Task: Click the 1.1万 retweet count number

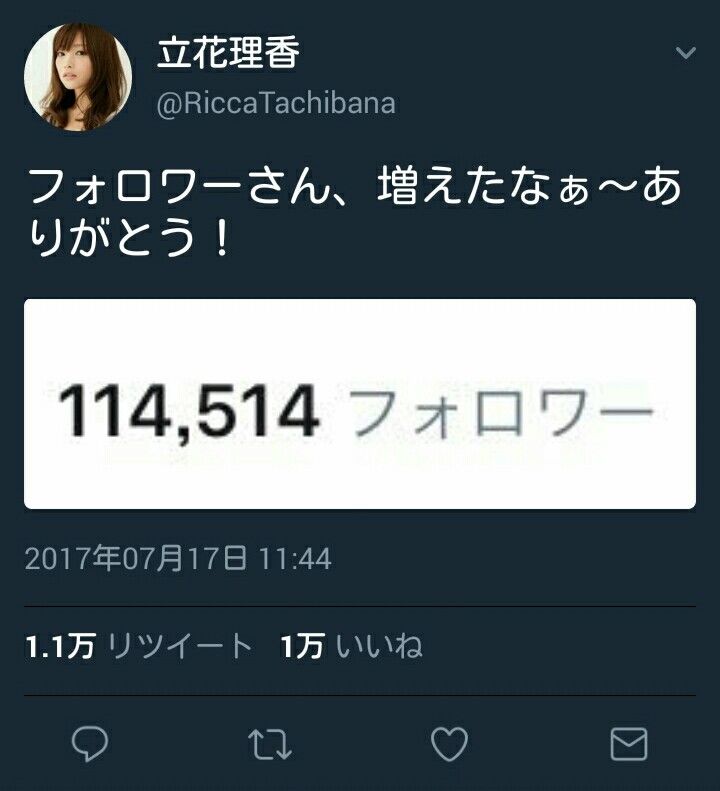Action: (60, 646)
